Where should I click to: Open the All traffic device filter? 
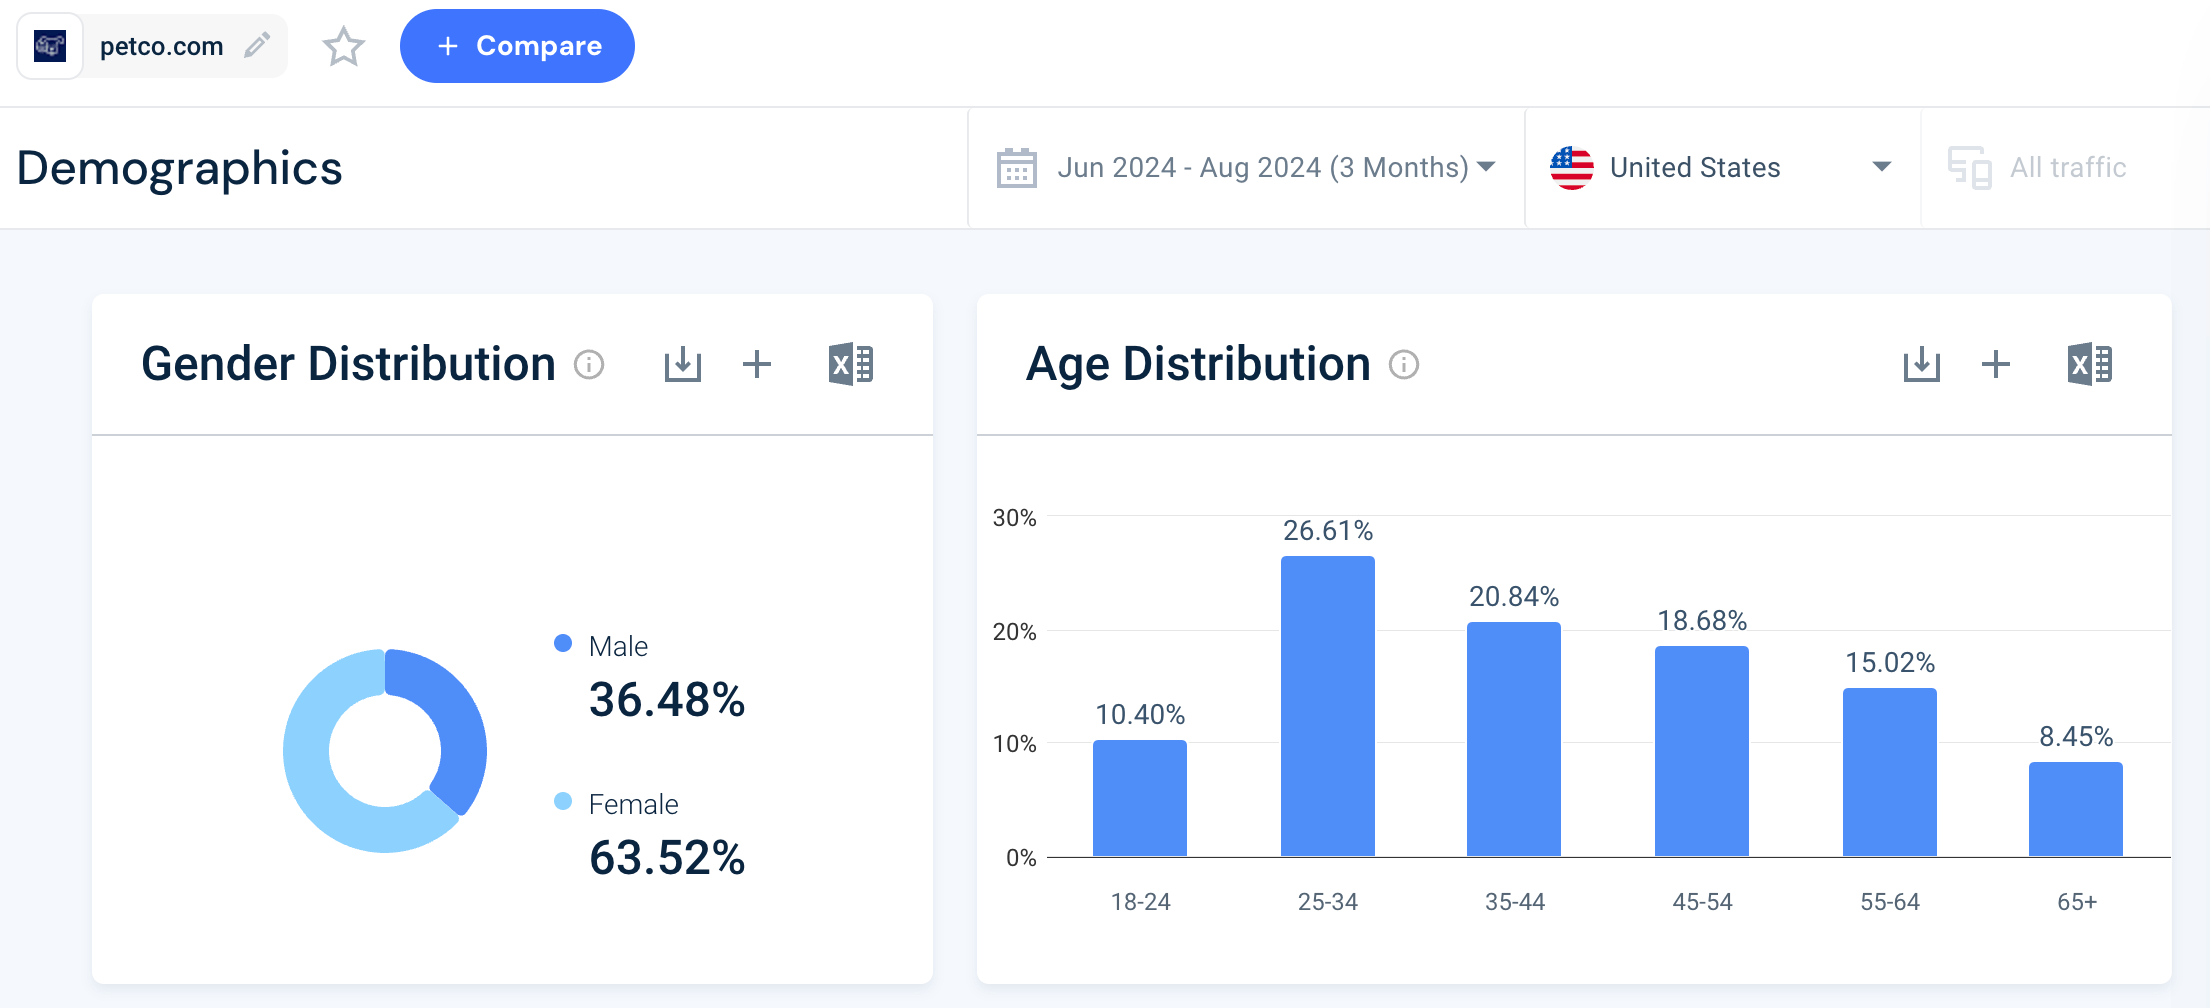point(2040,167)
